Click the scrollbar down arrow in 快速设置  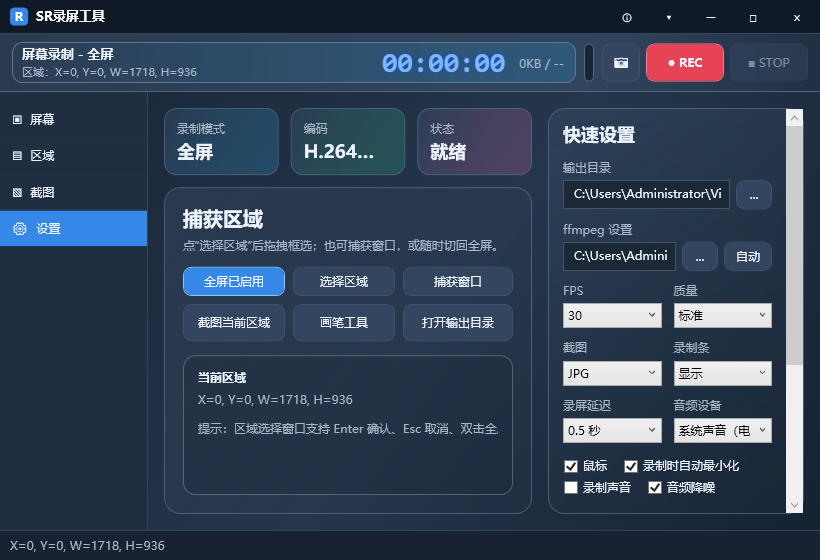794,505
